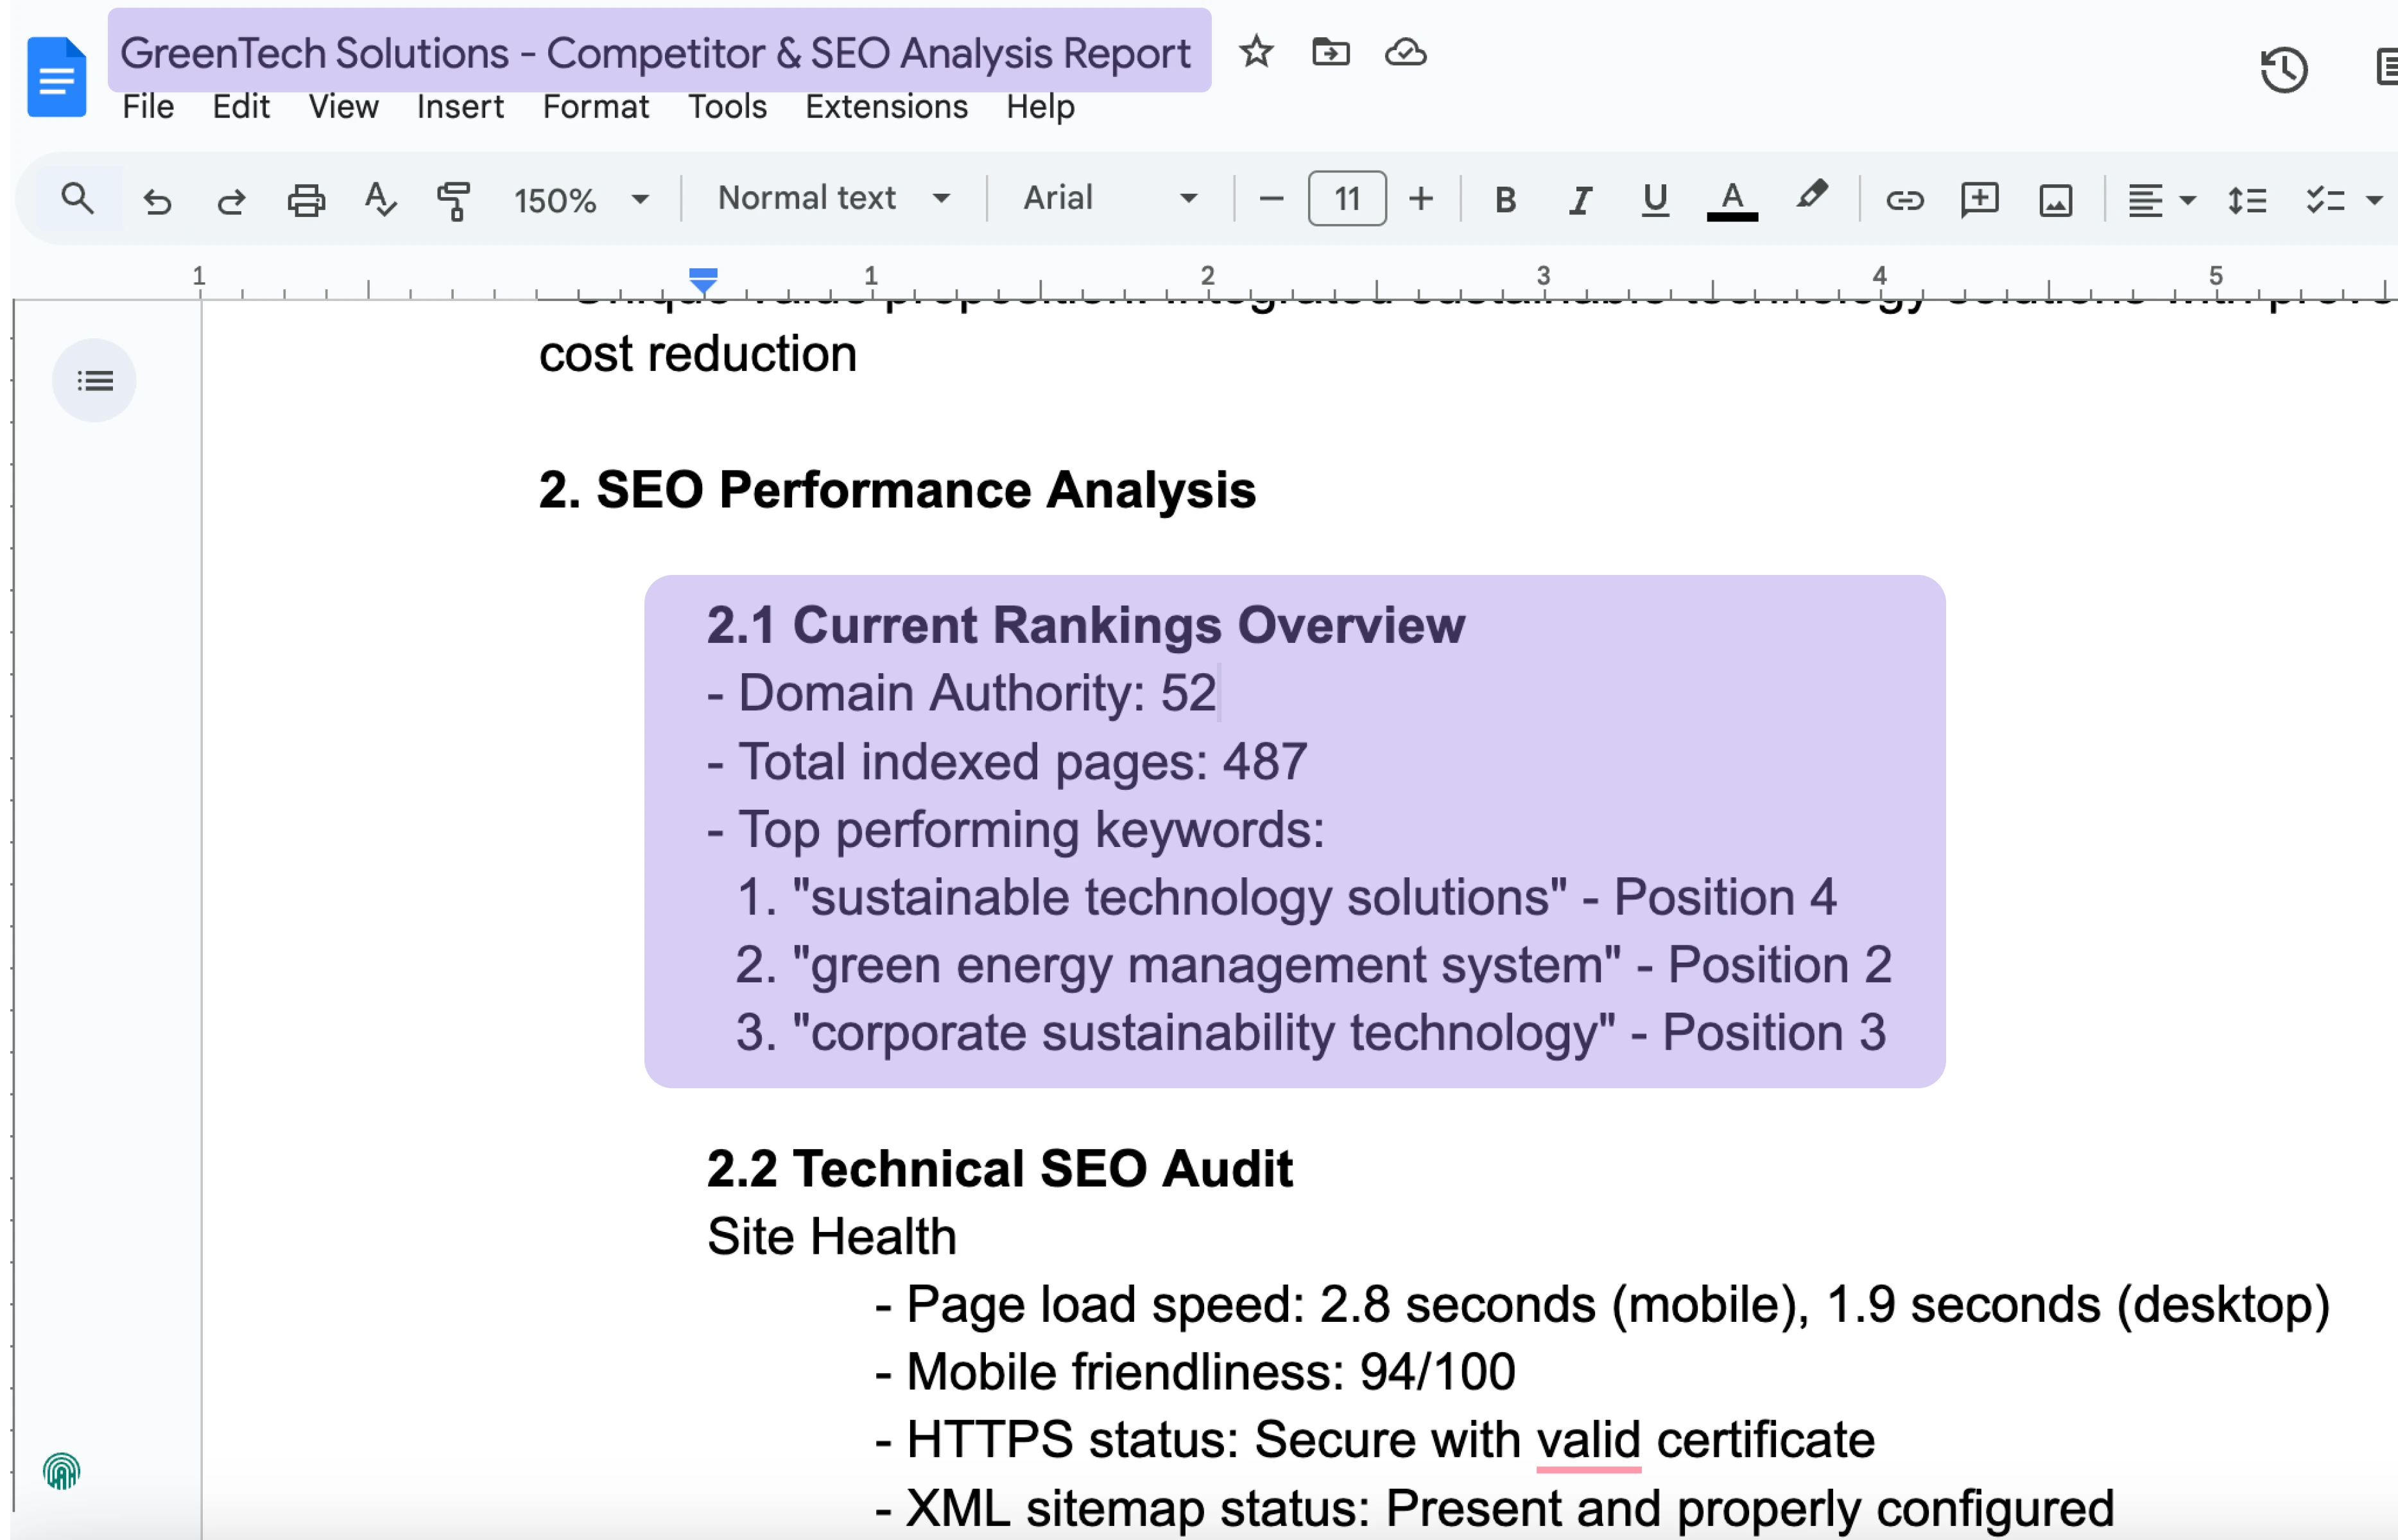
Task: Star this document
Action: coord(1256,51)
